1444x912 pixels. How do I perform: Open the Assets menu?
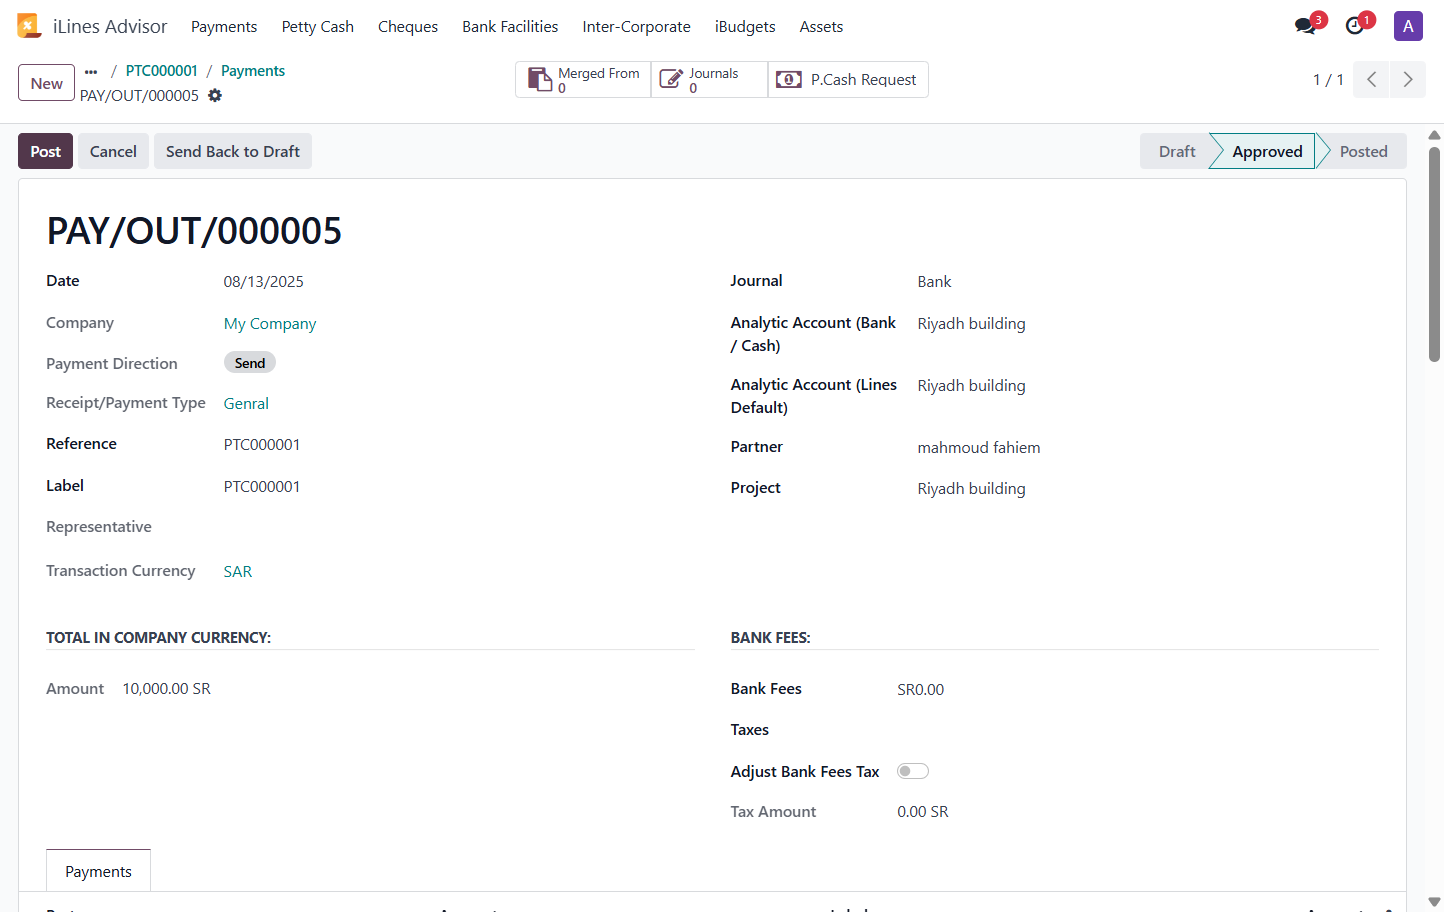click(x=821, y=27)
